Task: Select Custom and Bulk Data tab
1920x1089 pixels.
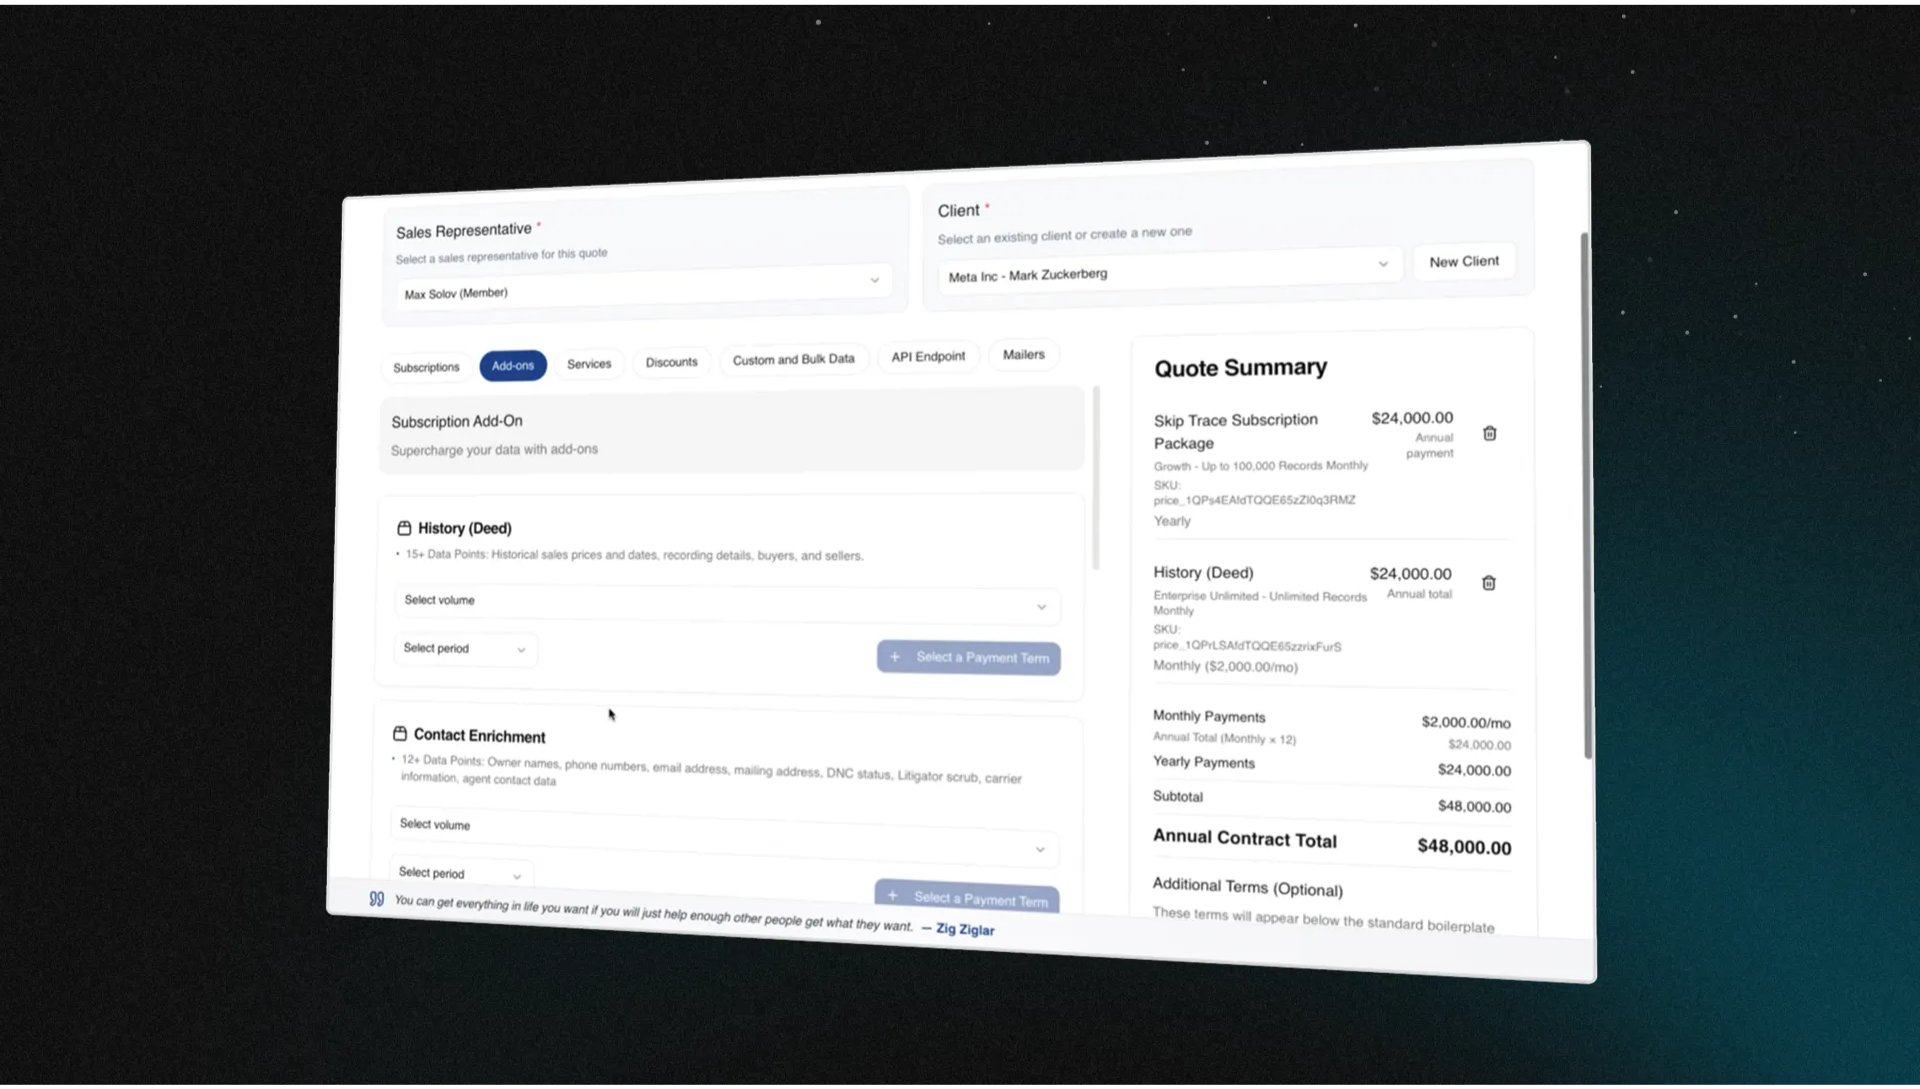Action: tap(793, 359)
